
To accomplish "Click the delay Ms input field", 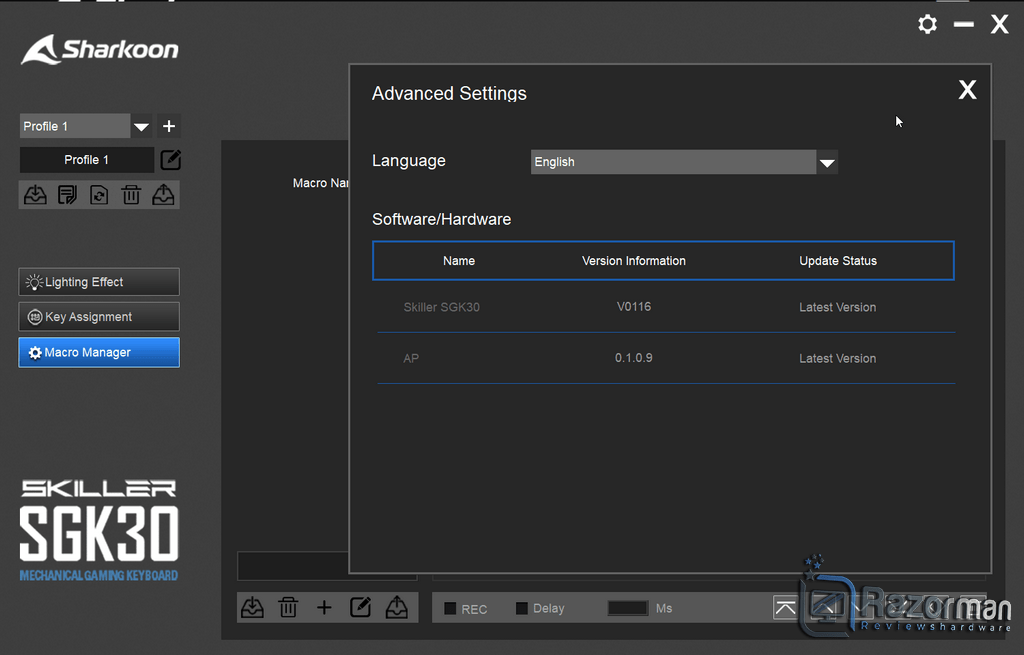I will (628, 608).
